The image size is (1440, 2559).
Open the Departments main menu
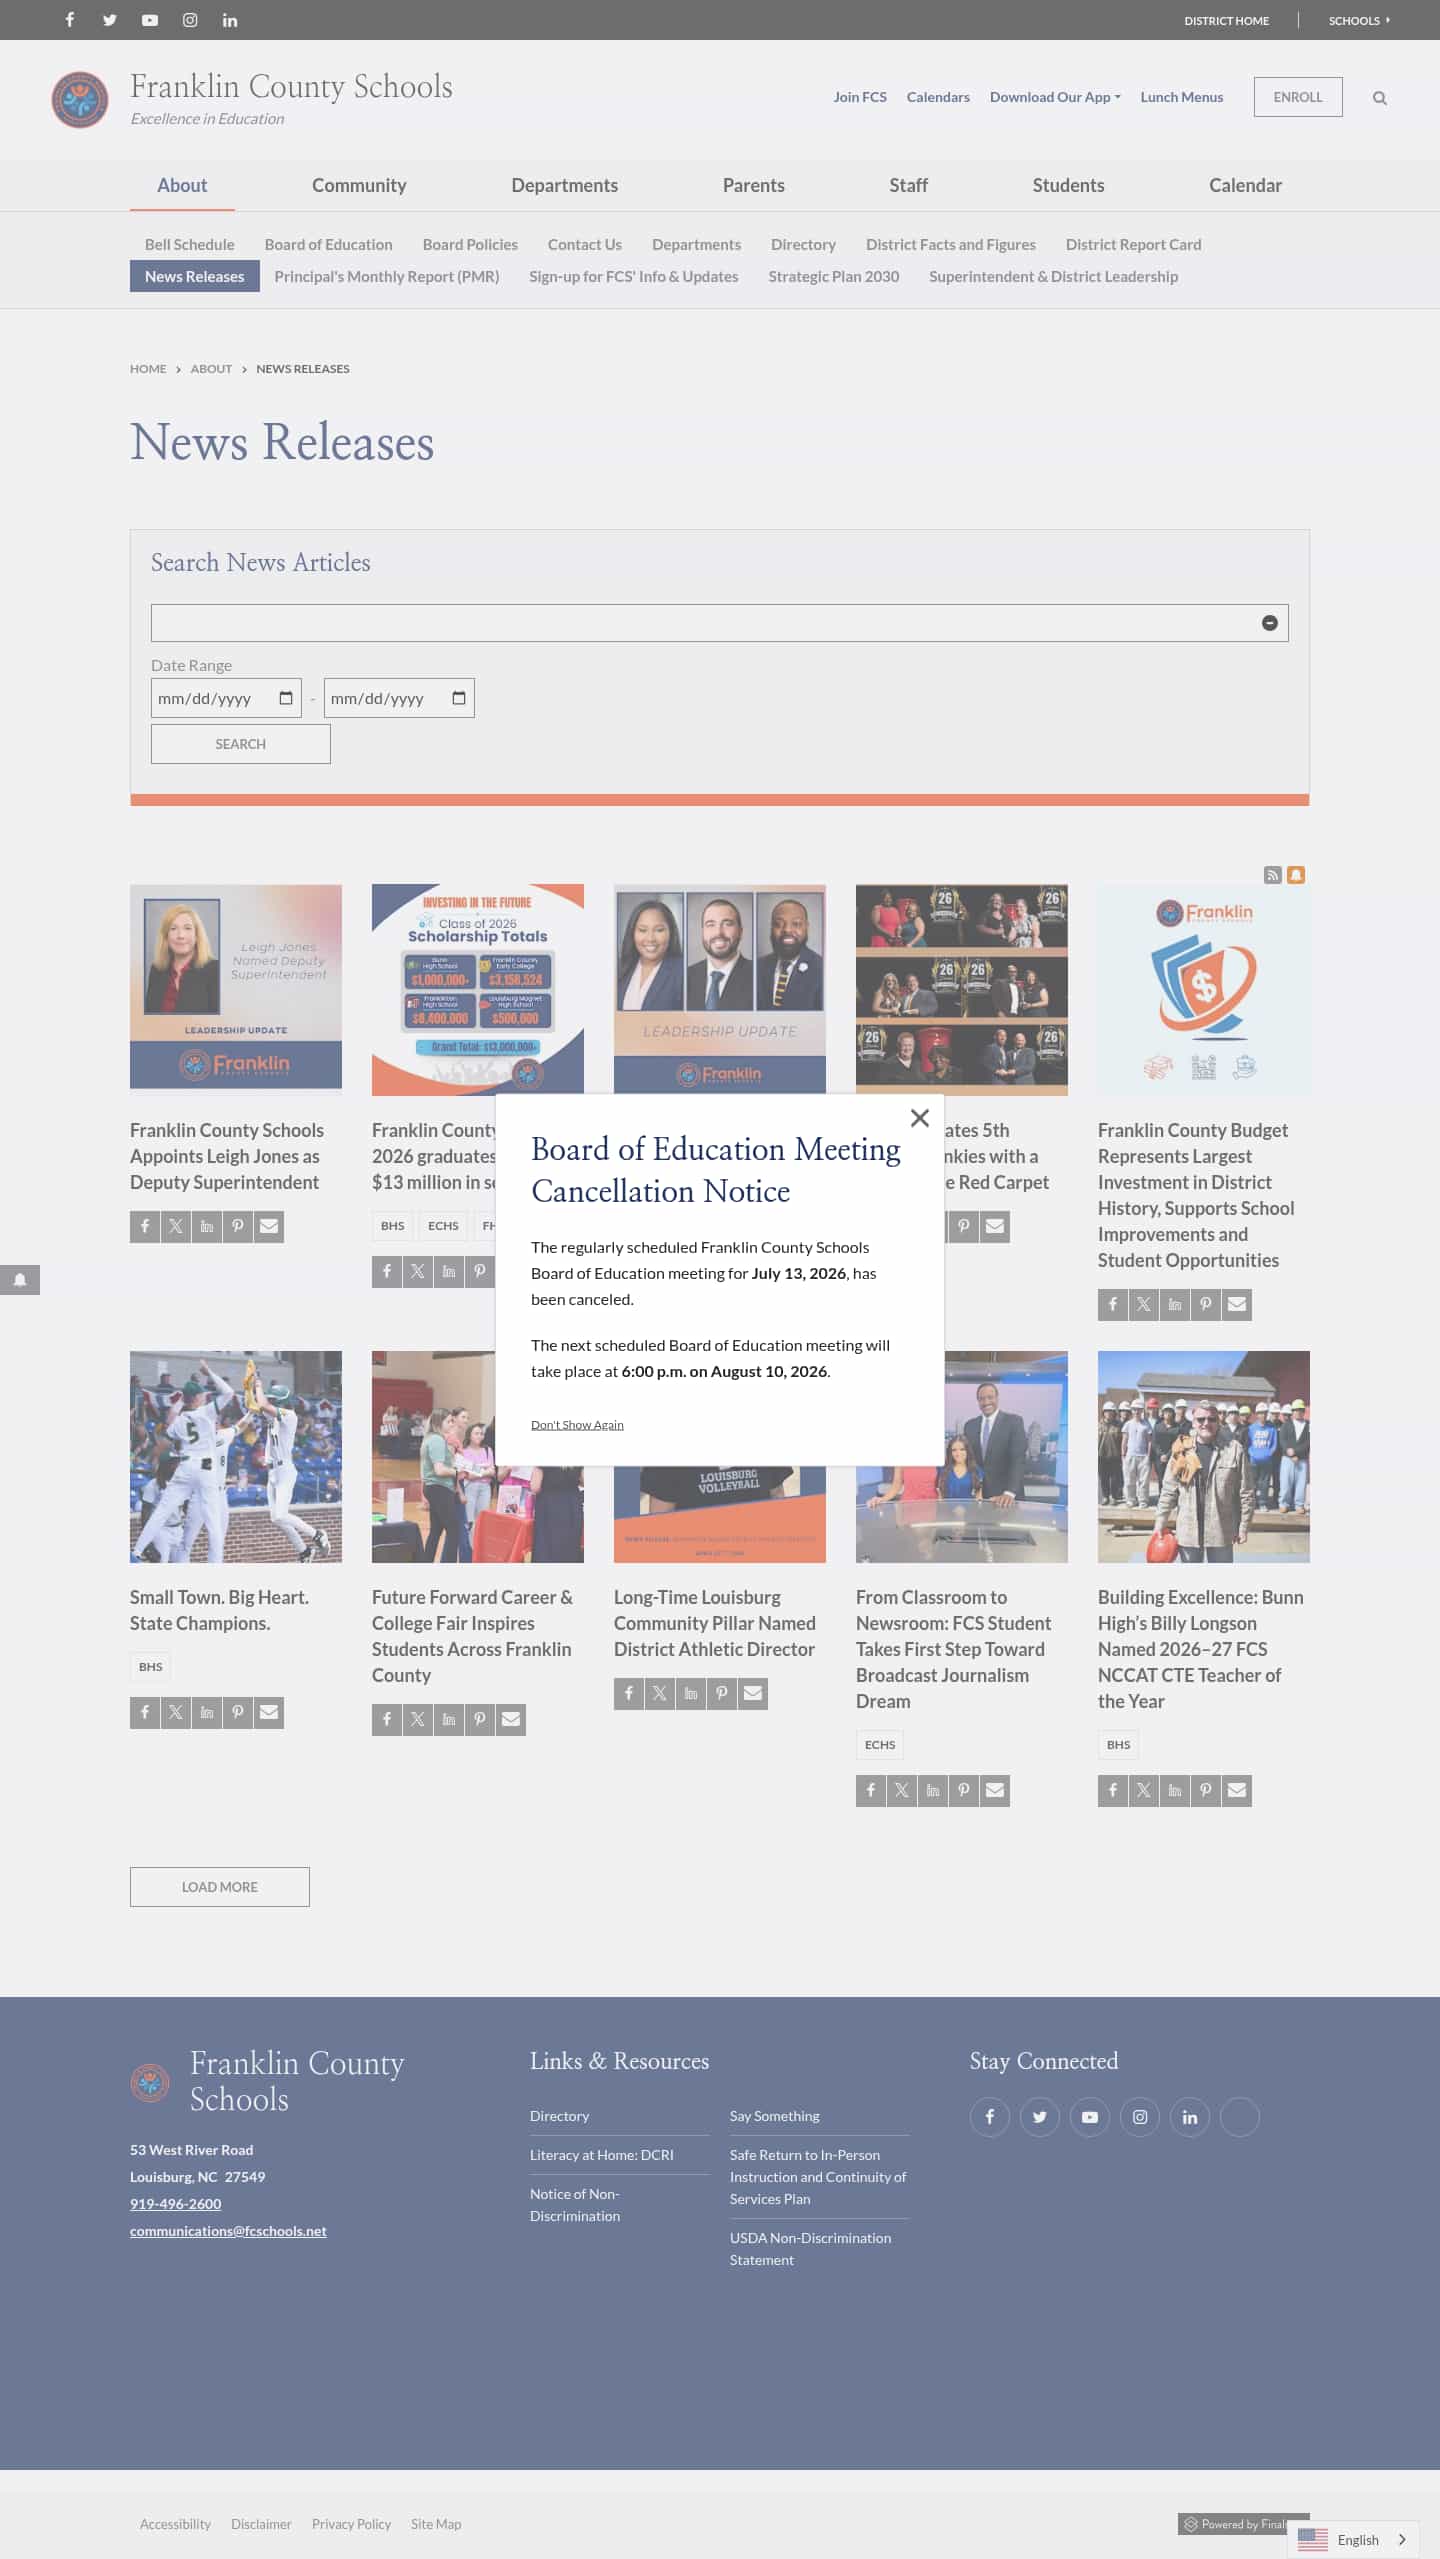coord(564,185)
